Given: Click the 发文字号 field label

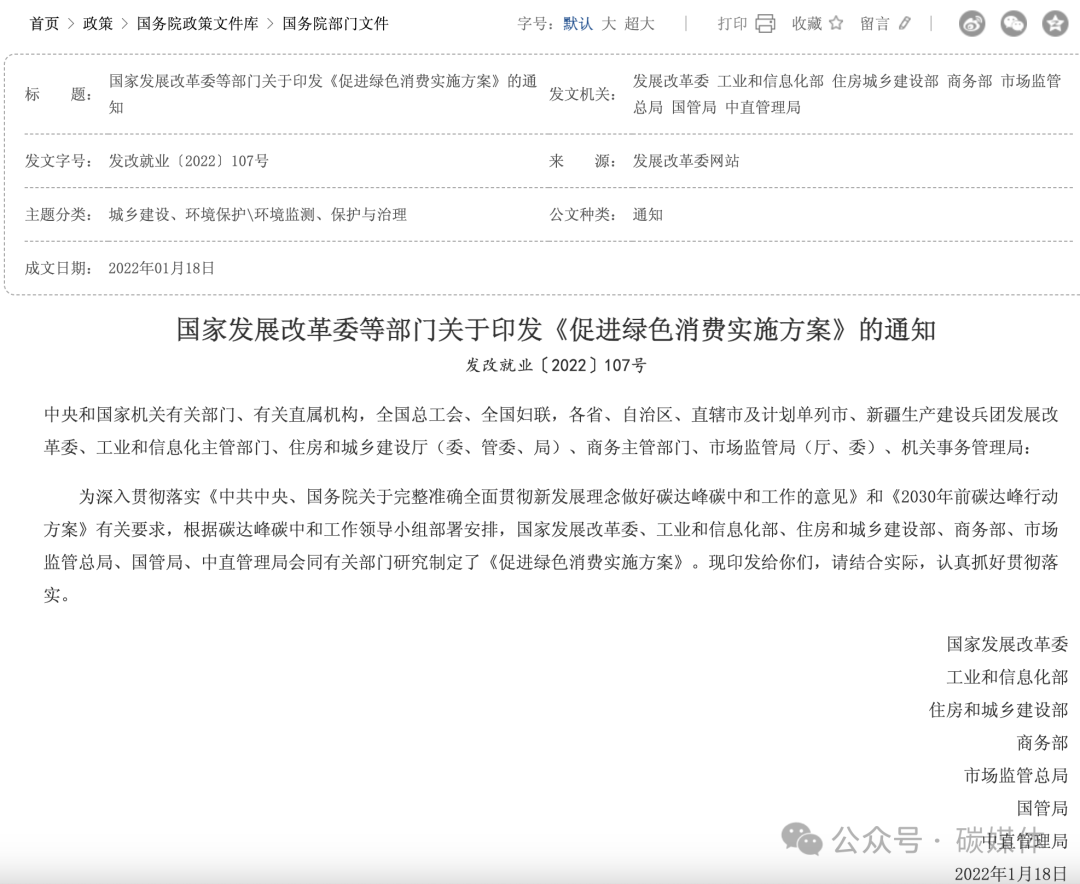Looking at the screenshot, I should tap(59, 161).
